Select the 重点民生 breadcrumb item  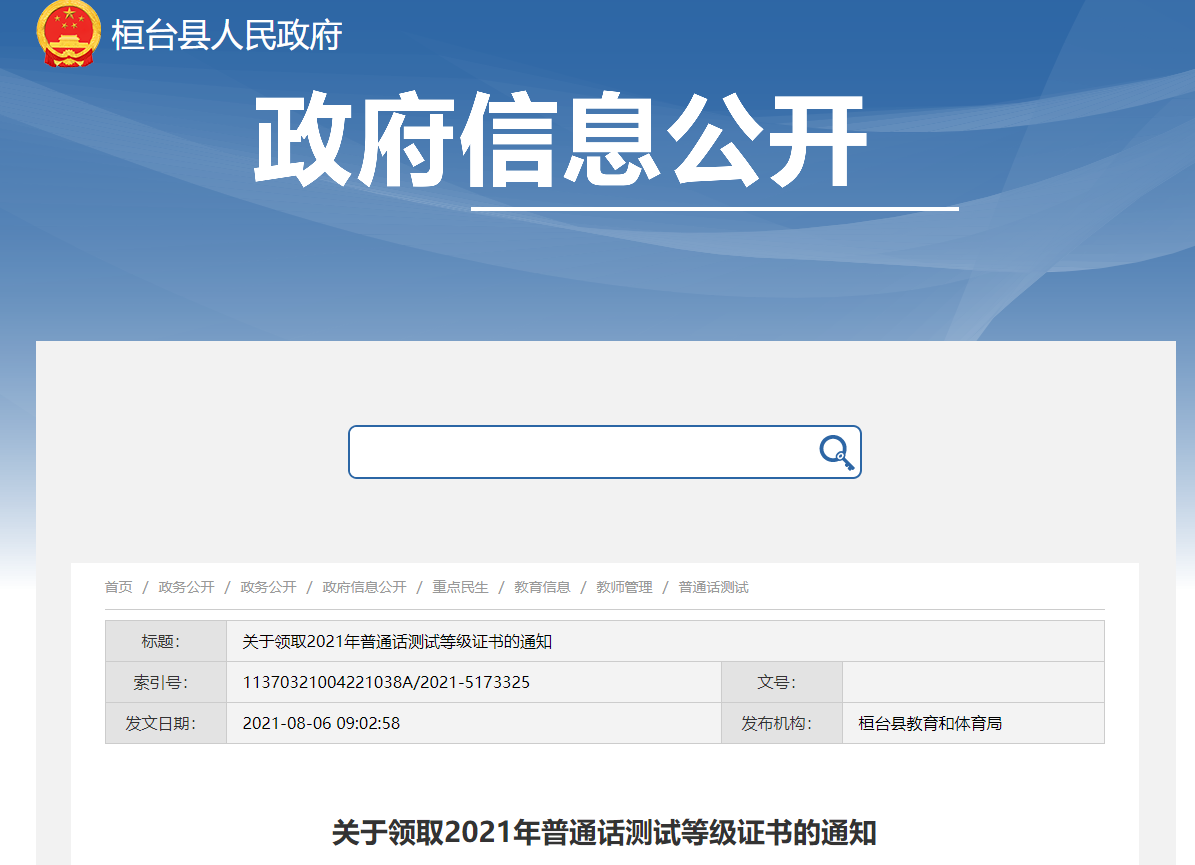coord(459,587)
